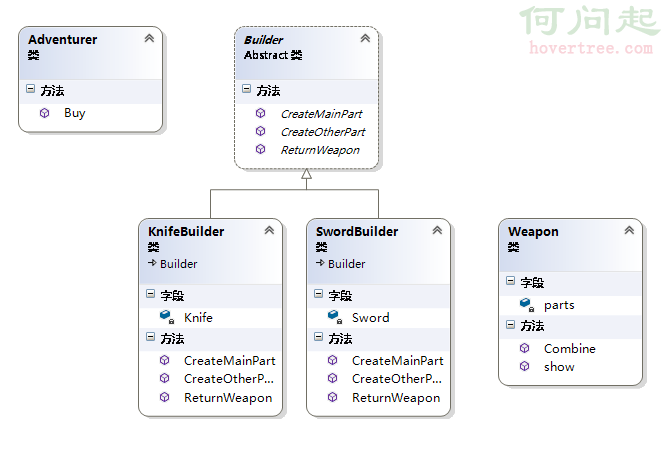Image resolution: width=668 pixels, height=454 pixels.
Task: Collapse Builder methods section minus box
Action: [x=246, y=89]
